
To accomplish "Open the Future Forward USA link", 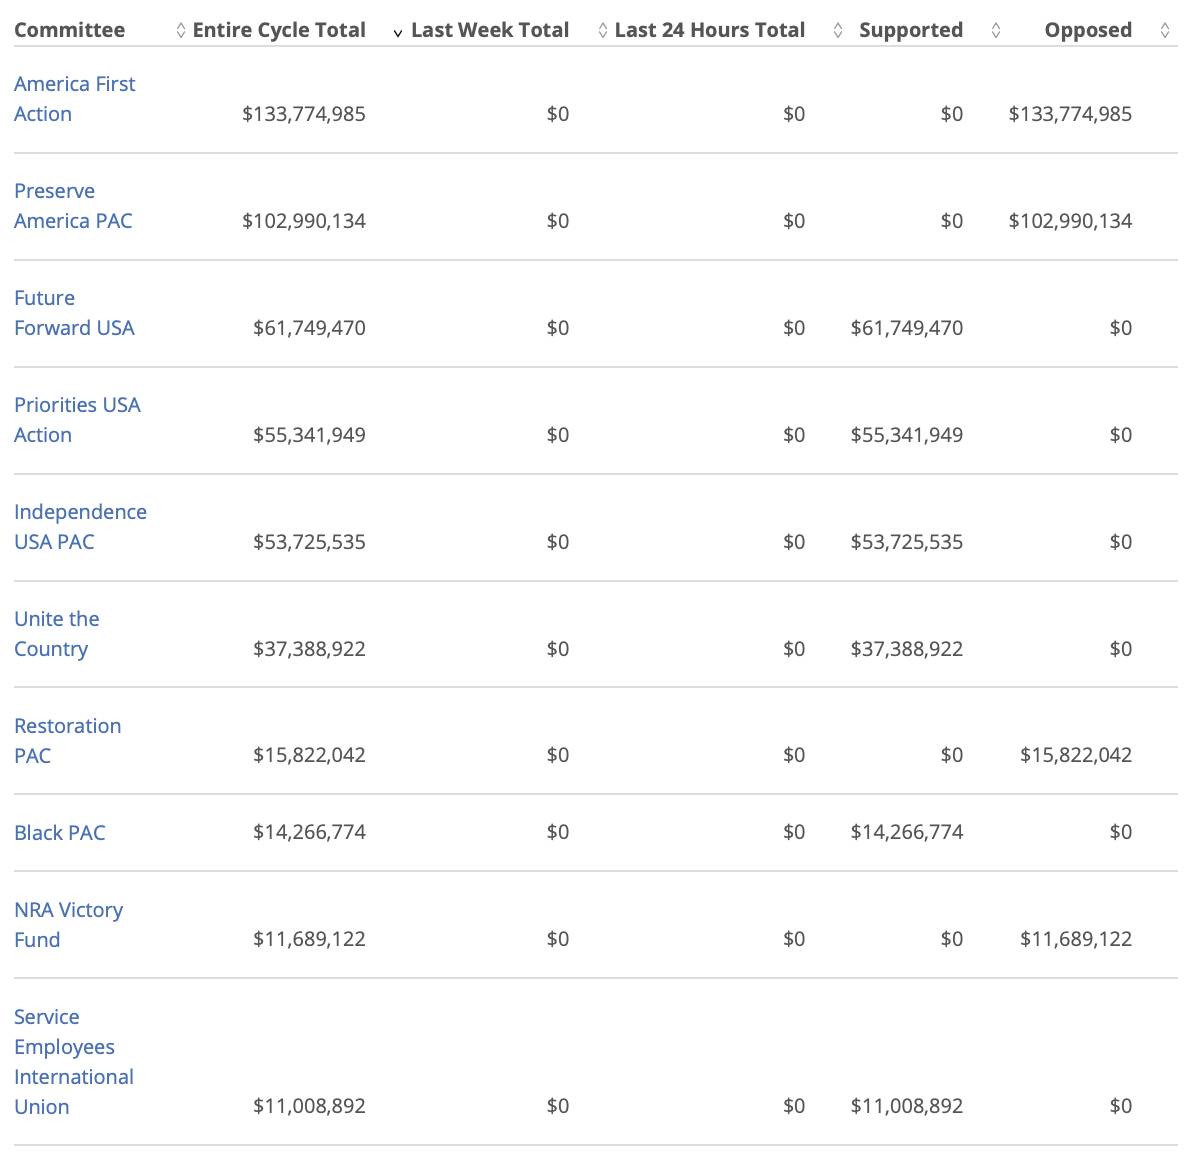I will 74,313.
